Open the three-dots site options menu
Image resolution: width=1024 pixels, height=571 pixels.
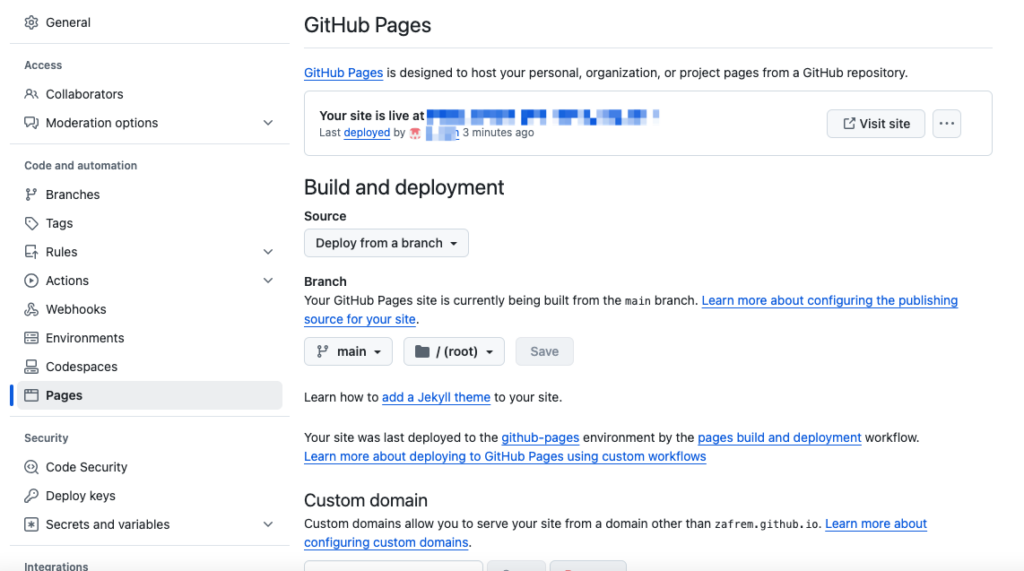947,123
